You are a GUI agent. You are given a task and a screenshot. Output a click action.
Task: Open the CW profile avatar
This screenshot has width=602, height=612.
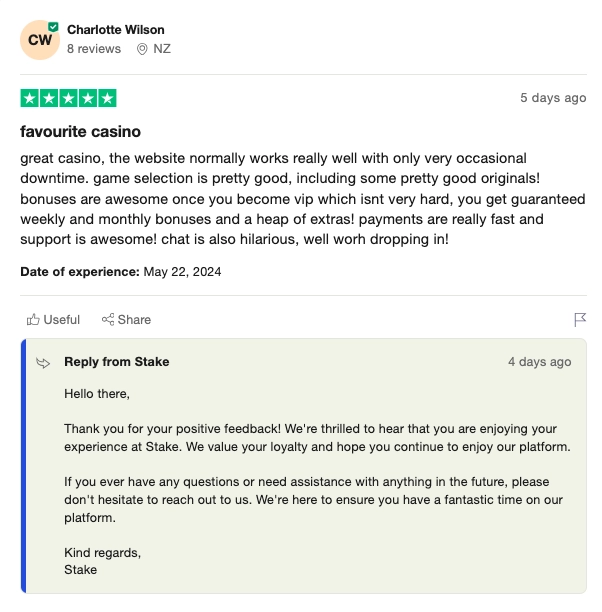click(x=40, y=40)
